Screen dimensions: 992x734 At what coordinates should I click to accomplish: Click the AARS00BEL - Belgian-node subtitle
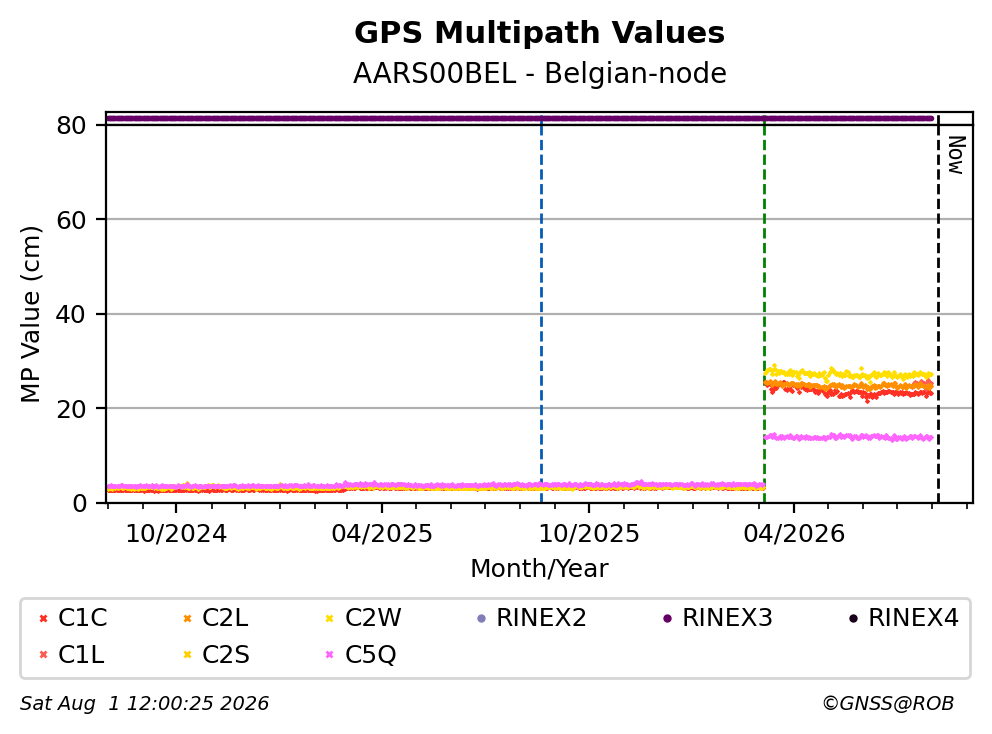pyautogui.click(x=539, y=73)
